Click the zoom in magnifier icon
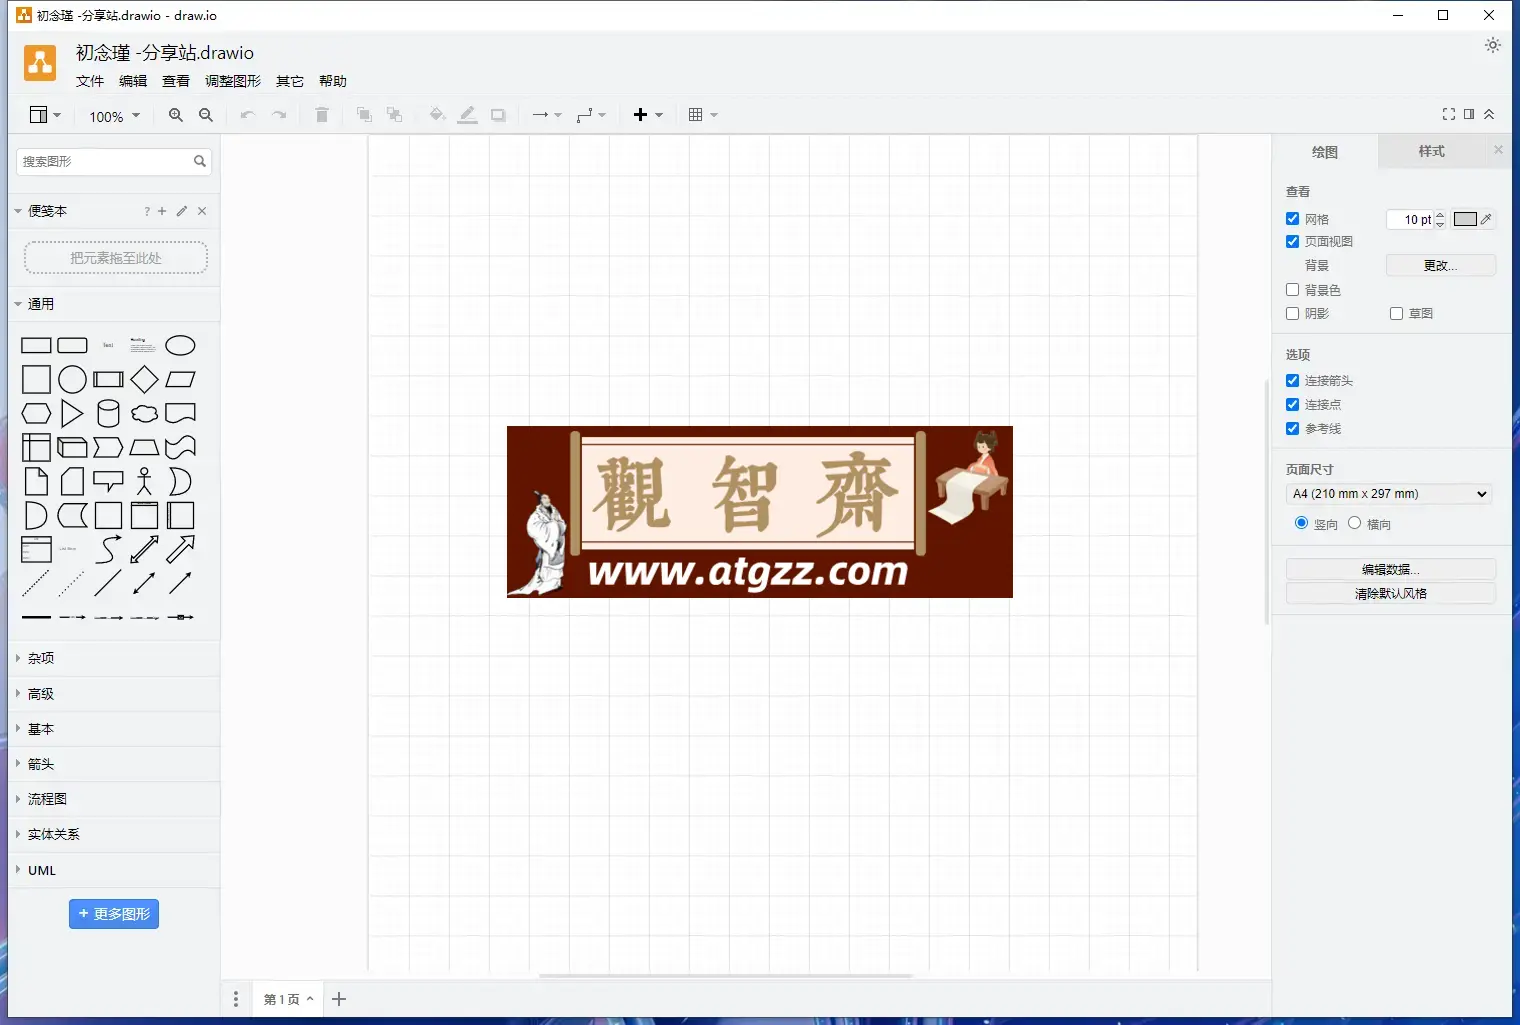This screenshot has width=1520, height=1025. pyautogui.click(x=176, y=115)
